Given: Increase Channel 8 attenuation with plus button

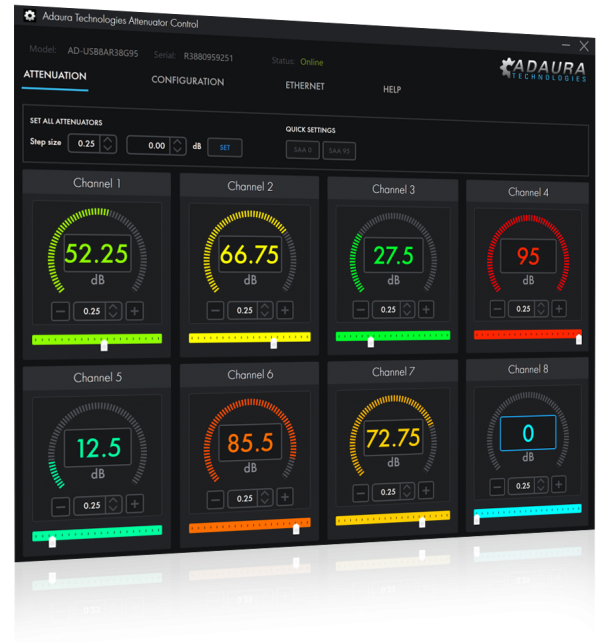Looking at the screenshot, I should click(x=559, y=485).
